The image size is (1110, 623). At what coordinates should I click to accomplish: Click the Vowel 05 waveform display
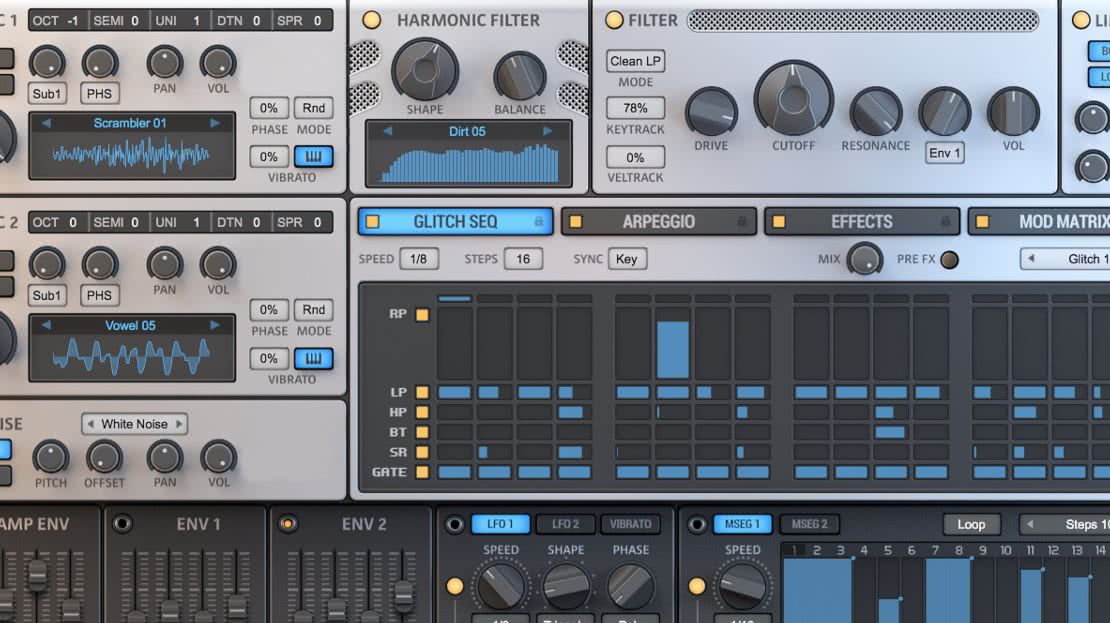click(132, 356)
